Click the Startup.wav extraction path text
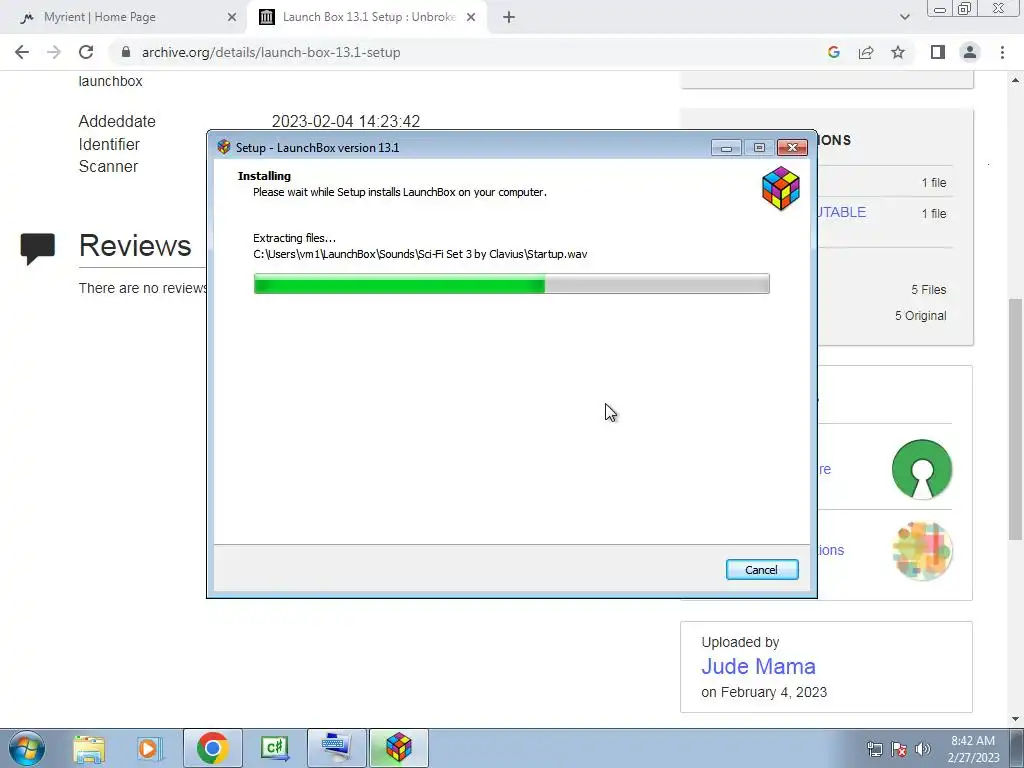This screenshot has height=768, width=1024. pos(420,254)
